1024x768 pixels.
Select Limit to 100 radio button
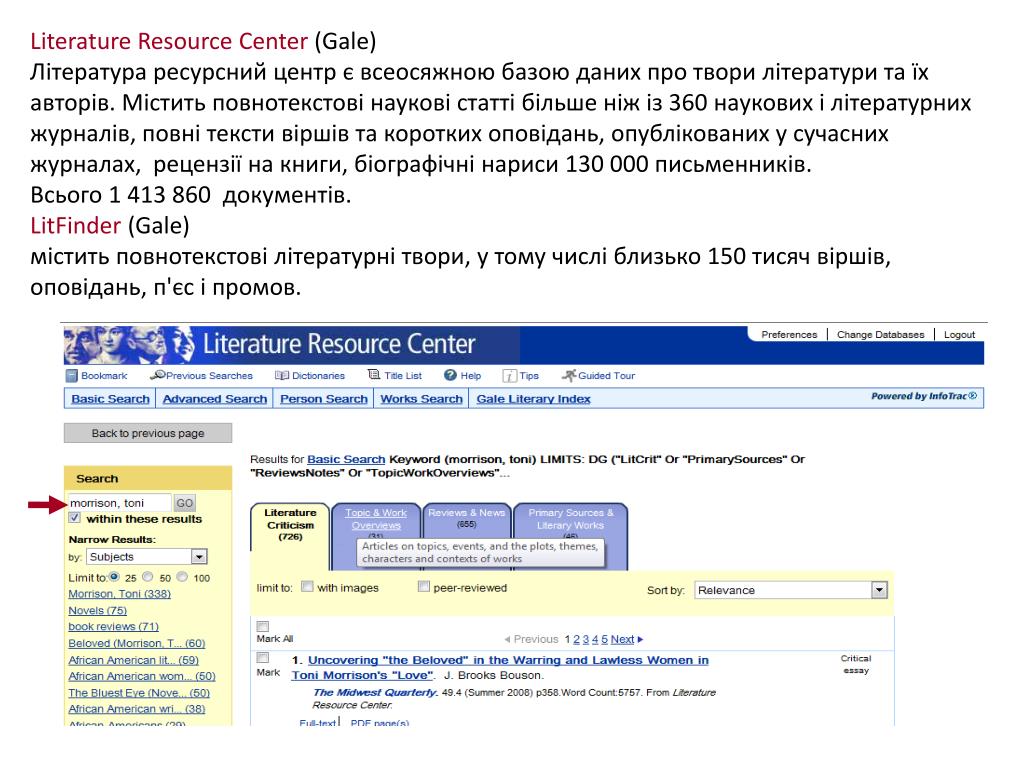pos(182,577)
